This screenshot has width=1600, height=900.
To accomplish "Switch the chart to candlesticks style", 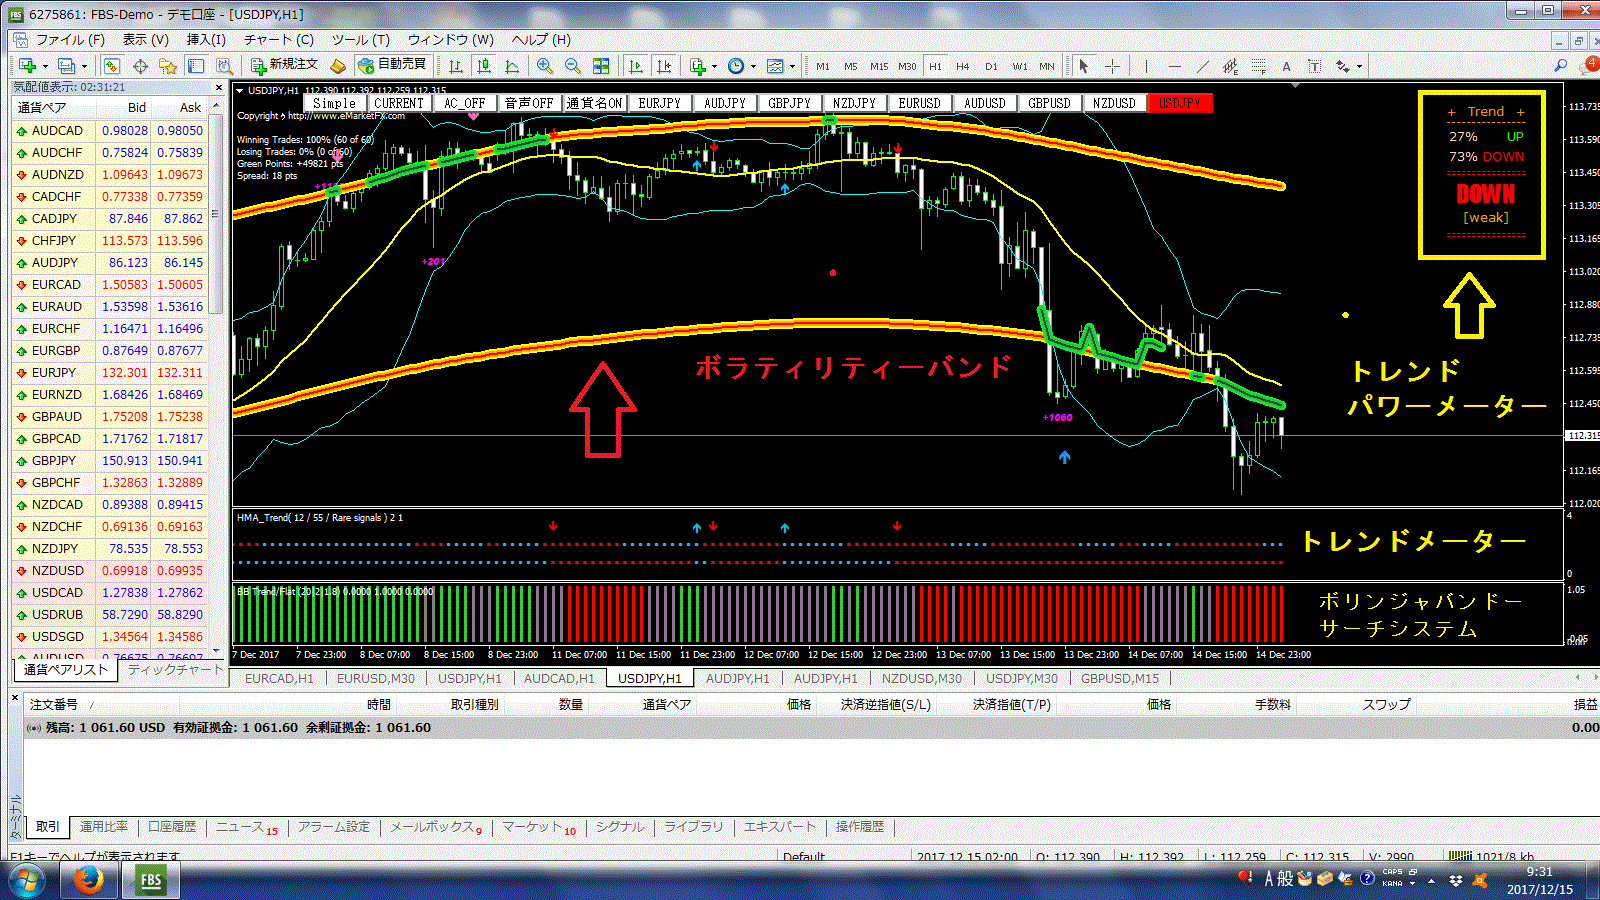I will (x=484, y=66).
